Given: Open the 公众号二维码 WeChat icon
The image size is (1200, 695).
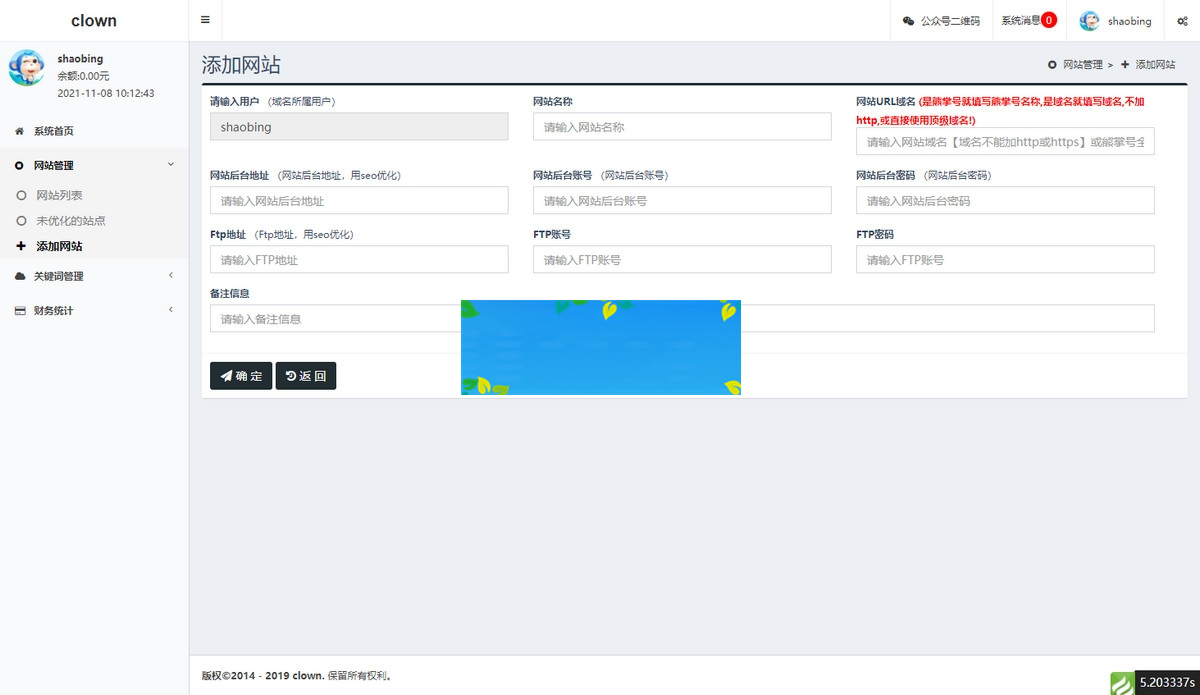Looking at the screenshot, I should coord(908,21).
